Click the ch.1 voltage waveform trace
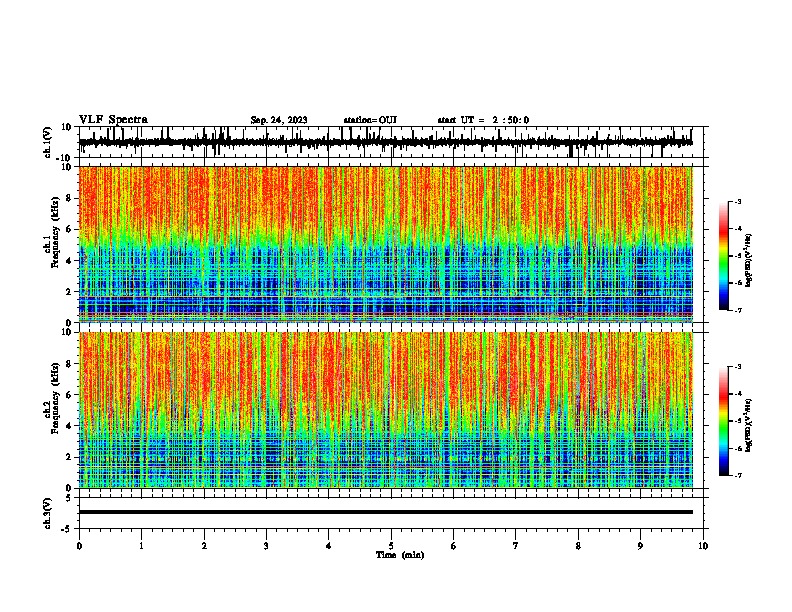Image resolution: width=792 pixels, height=612 pixels. tap(385, 142)
